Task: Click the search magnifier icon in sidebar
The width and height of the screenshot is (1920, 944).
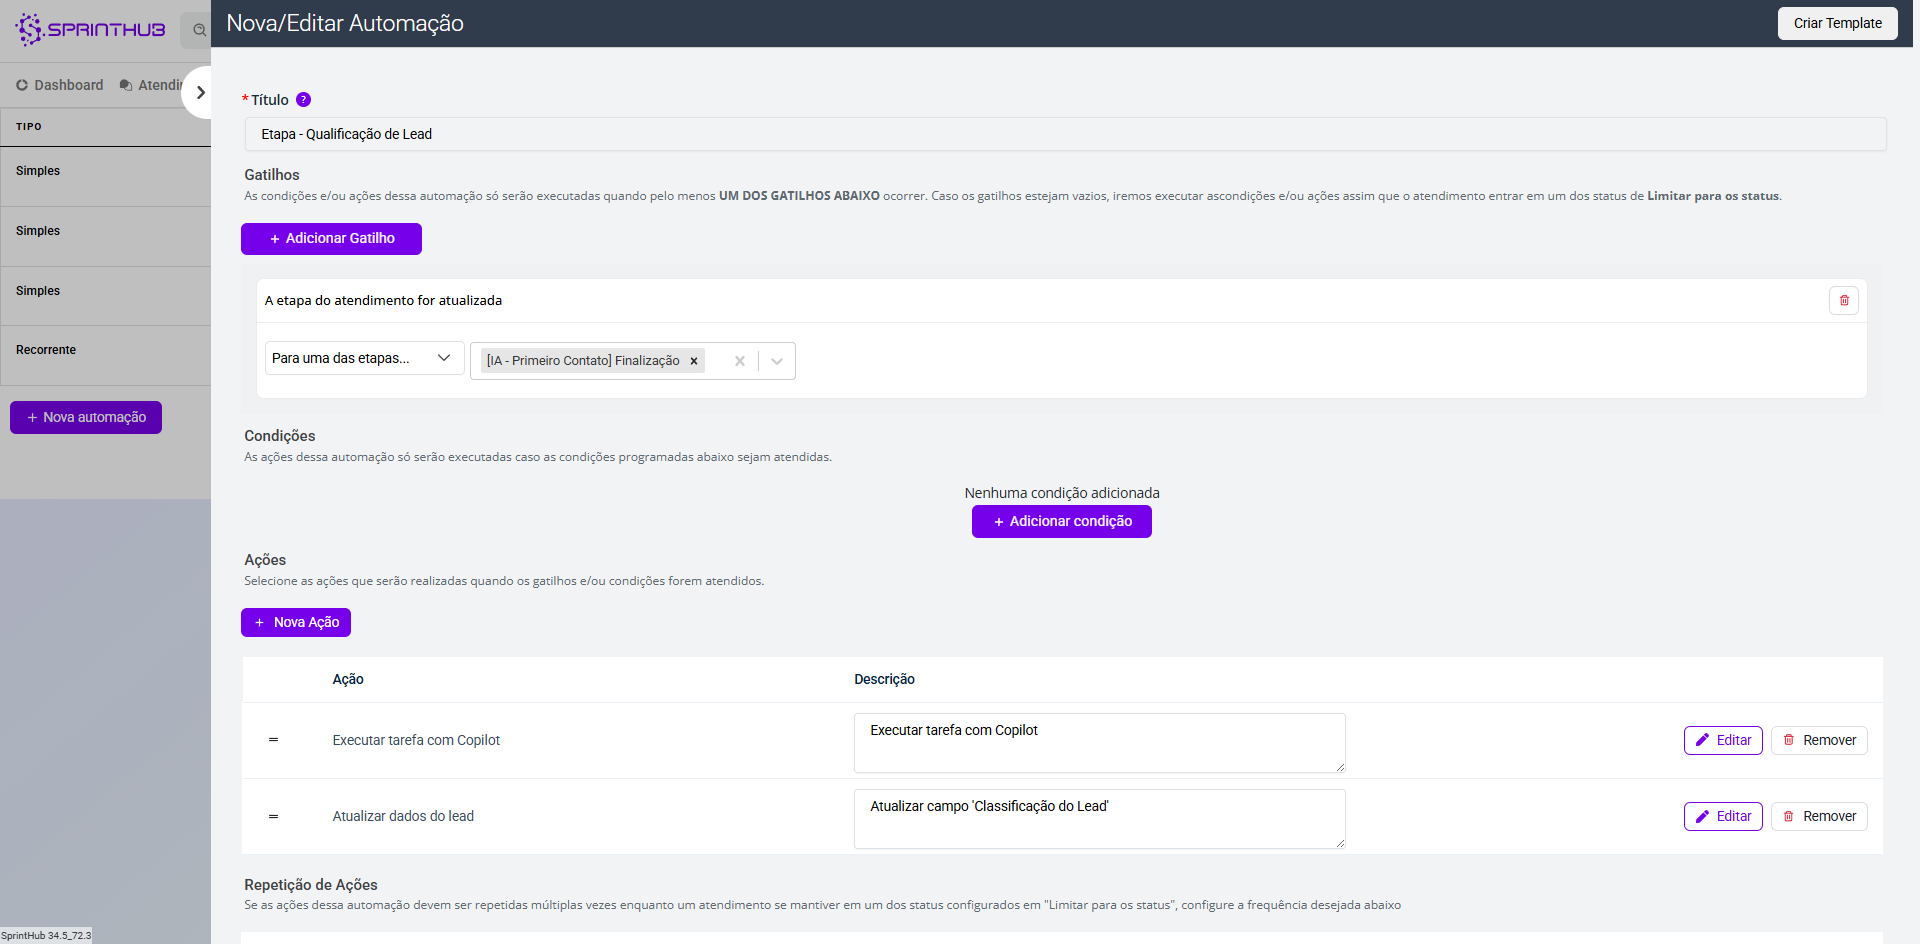Action: [x=199, y=30]
